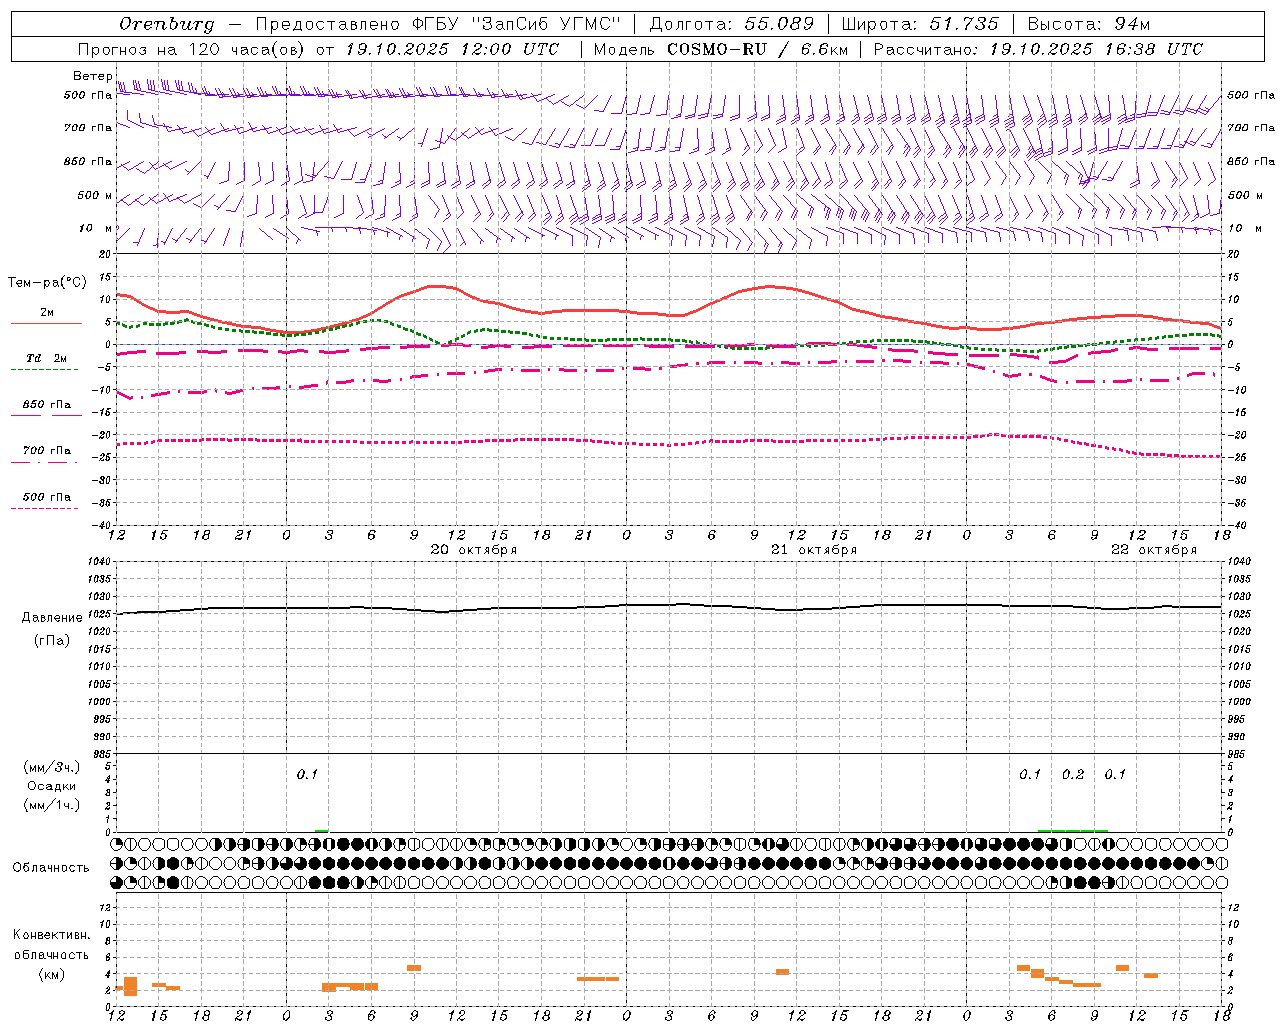Click the 'Ветер' wind panel label
The width and height of the screenshot is (1280, 1024).
(x=92, y=76)
